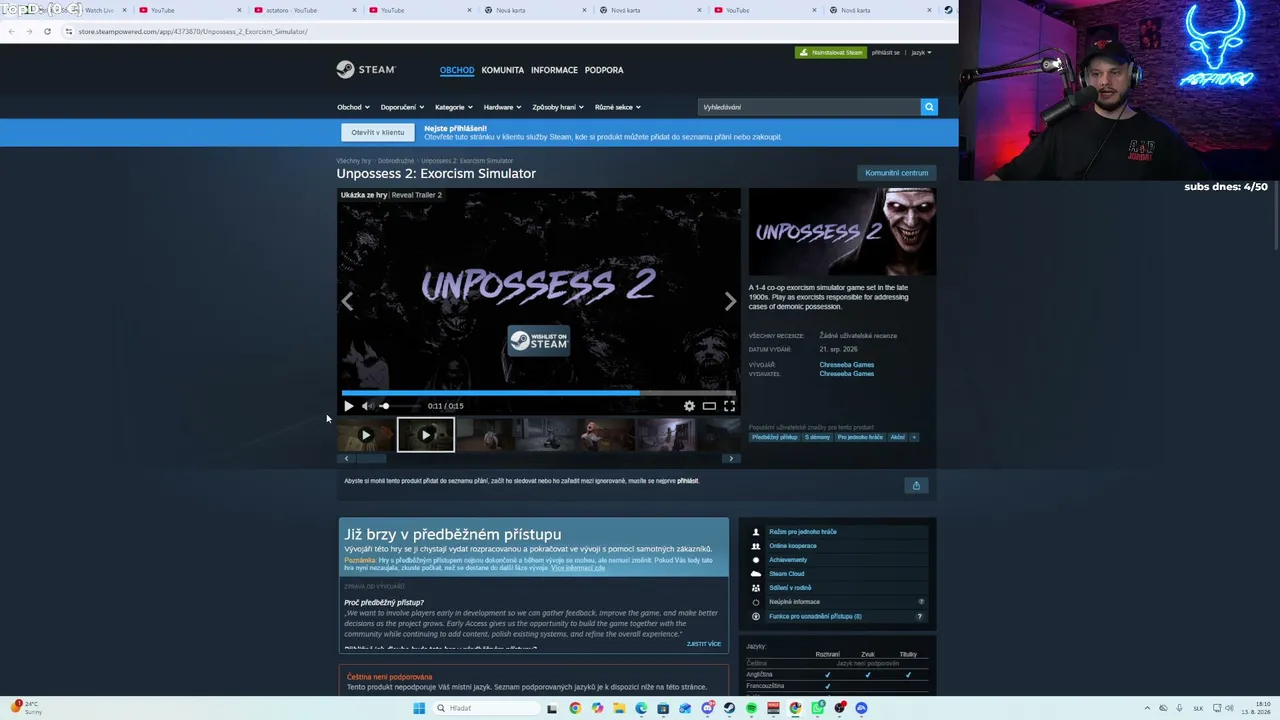Add a tag with the plus button

click(x=914, y=437)
